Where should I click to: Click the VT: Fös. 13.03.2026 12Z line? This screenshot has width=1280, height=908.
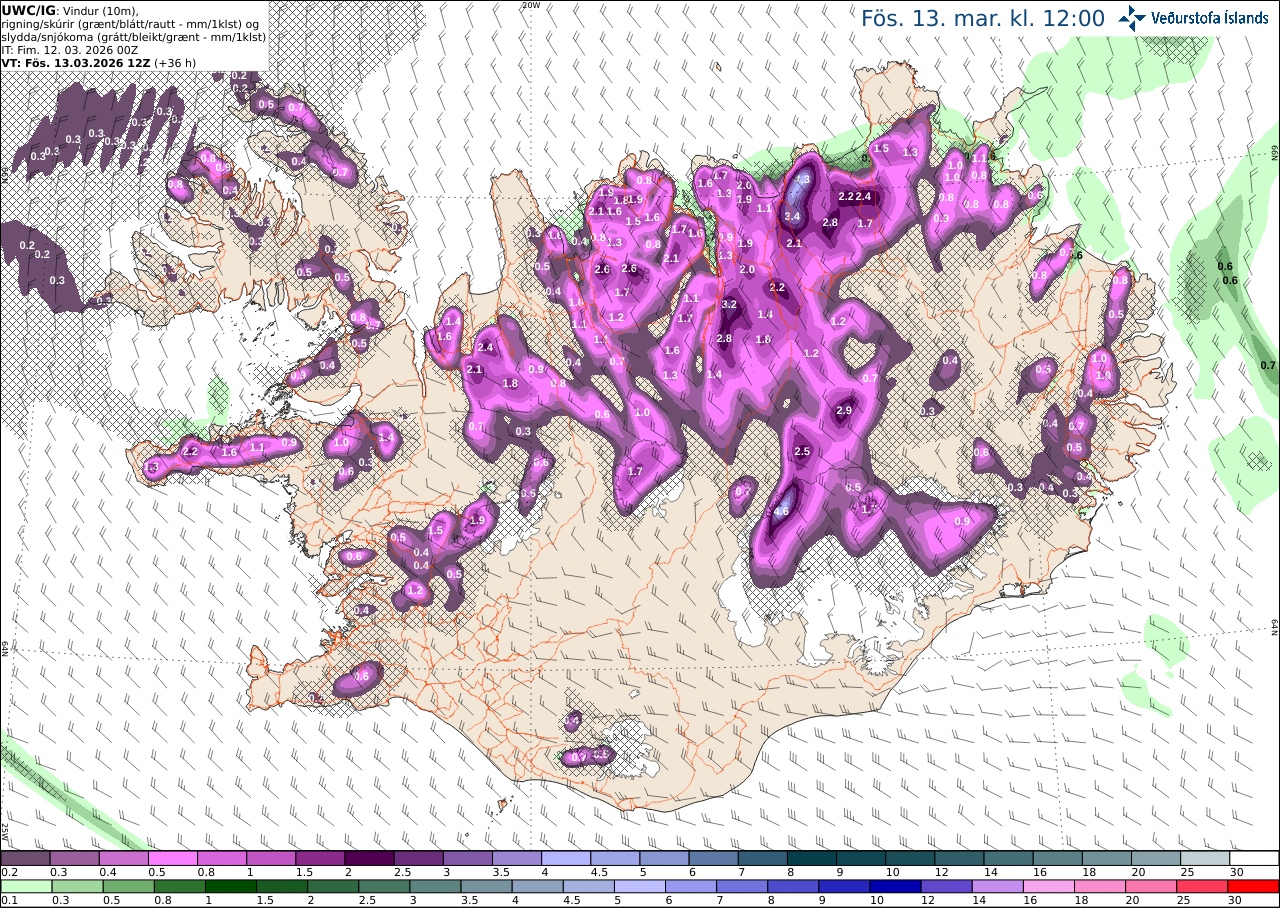pos(98,62)
